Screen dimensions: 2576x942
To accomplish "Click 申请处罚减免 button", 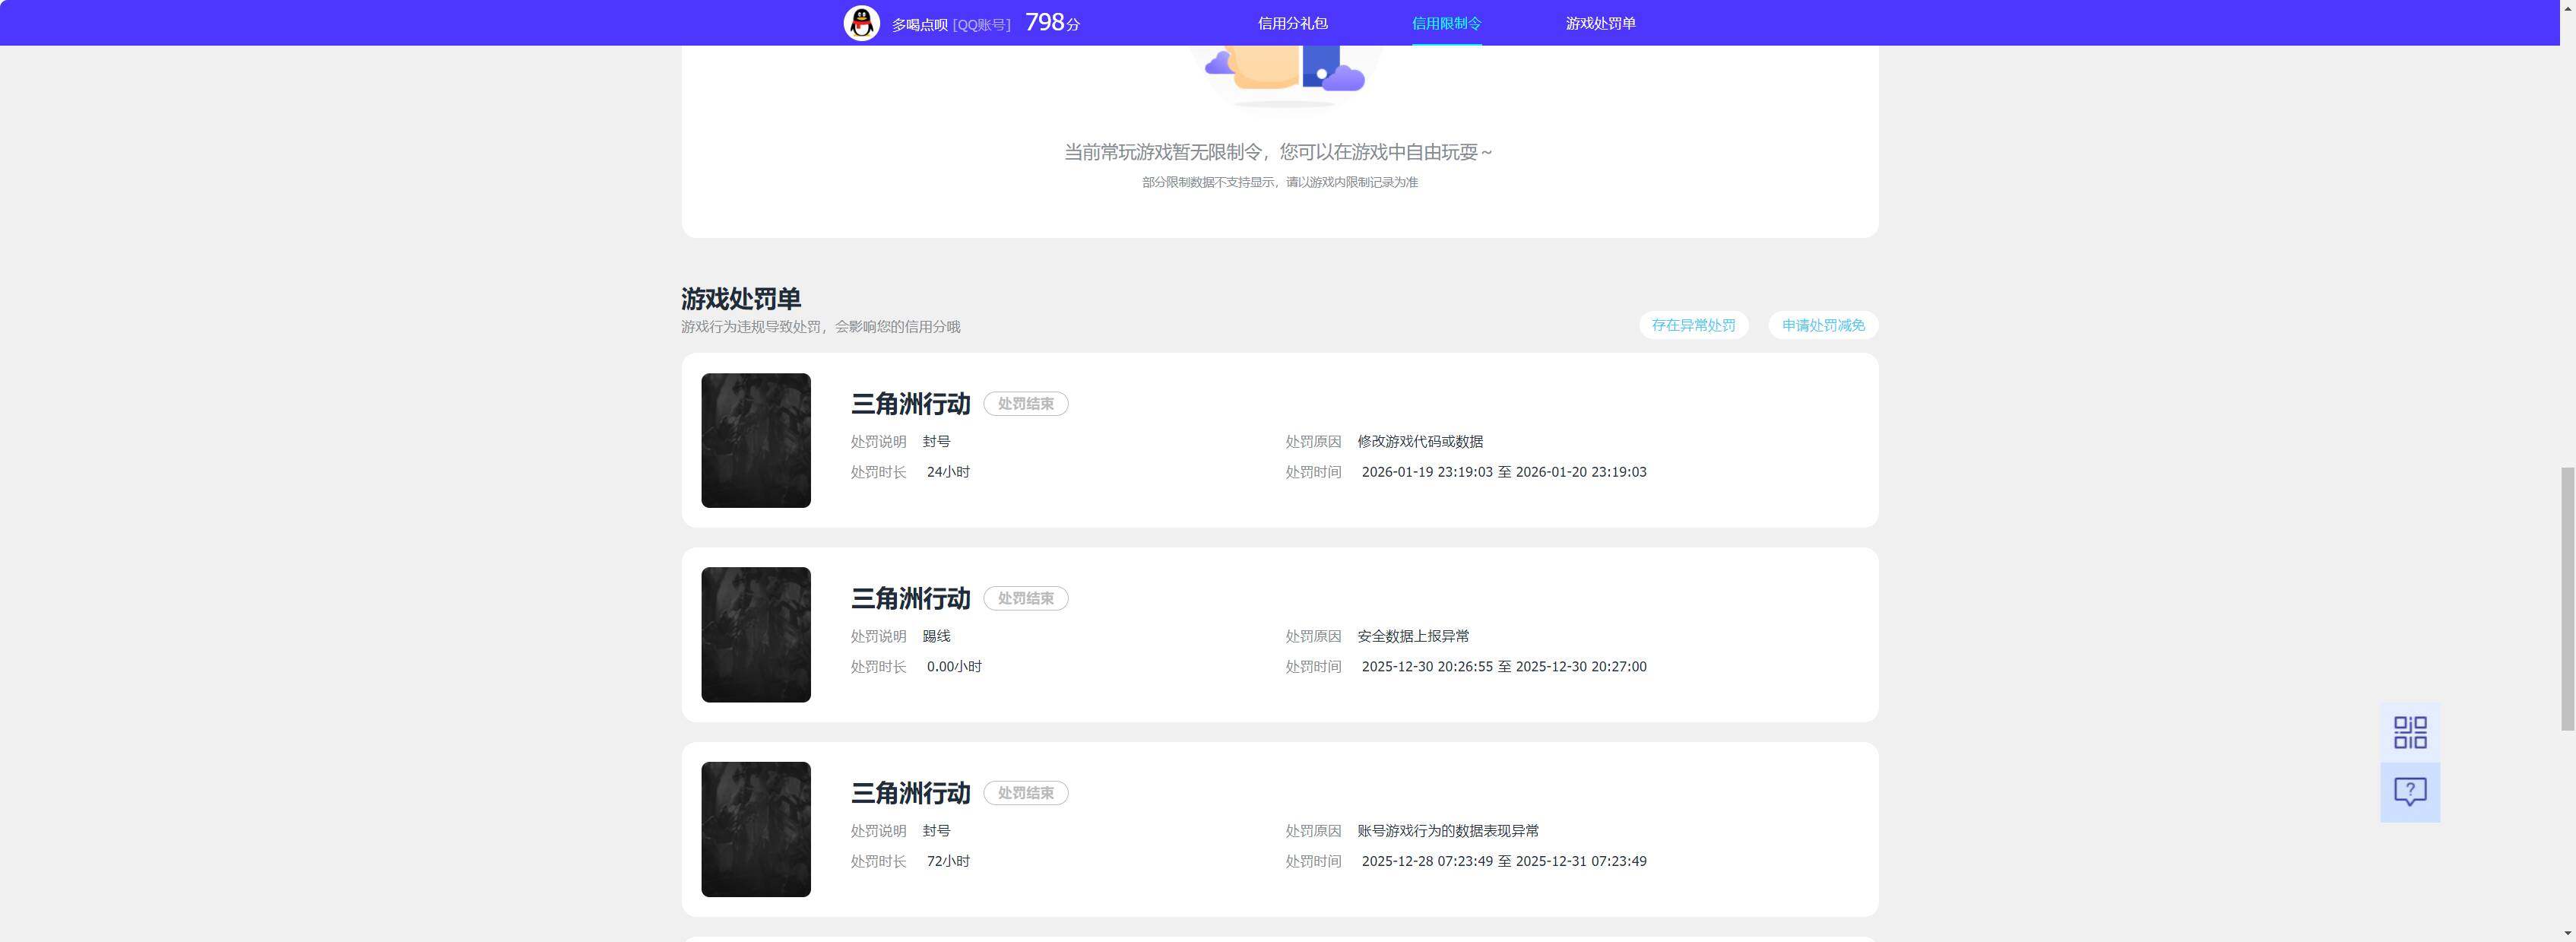I will pos(1823,325).
